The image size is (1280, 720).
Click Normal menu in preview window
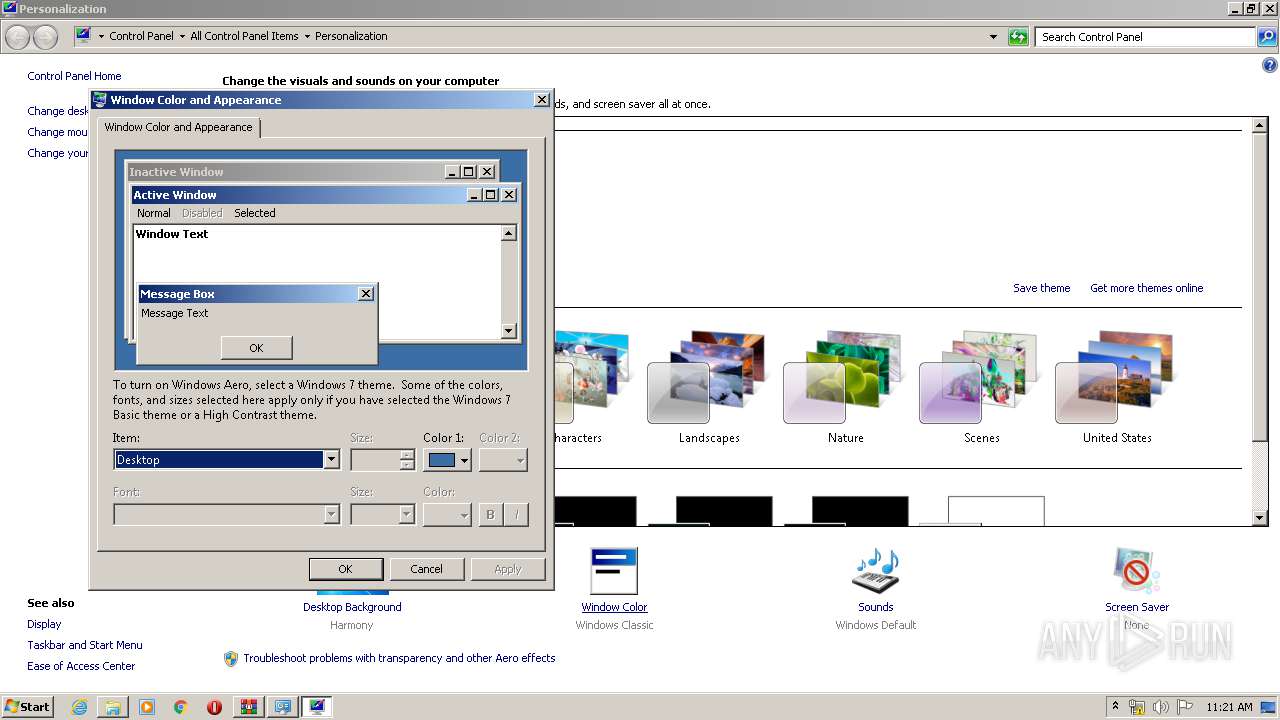point(154,213)
